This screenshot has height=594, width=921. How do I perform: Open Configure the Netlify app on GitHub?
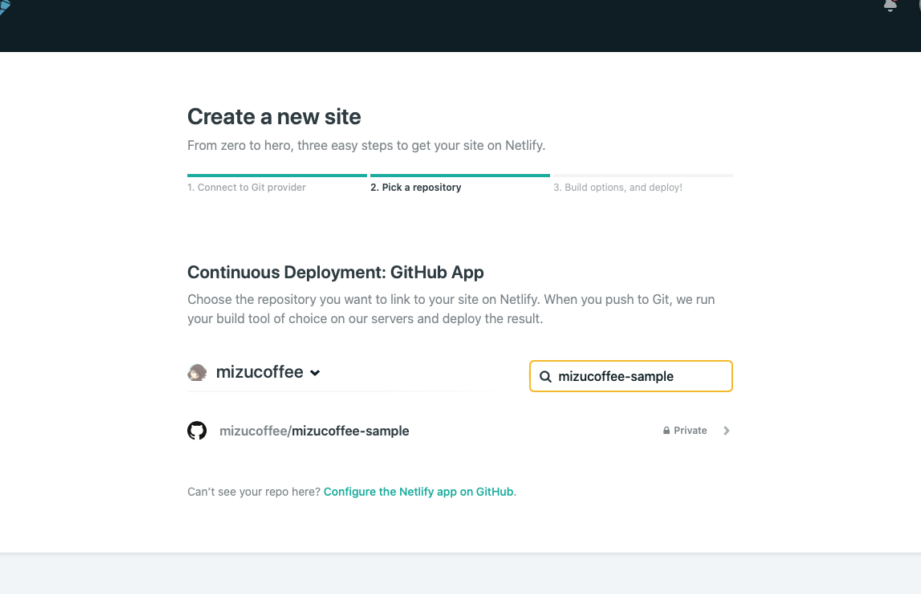[x=418, y=492]
